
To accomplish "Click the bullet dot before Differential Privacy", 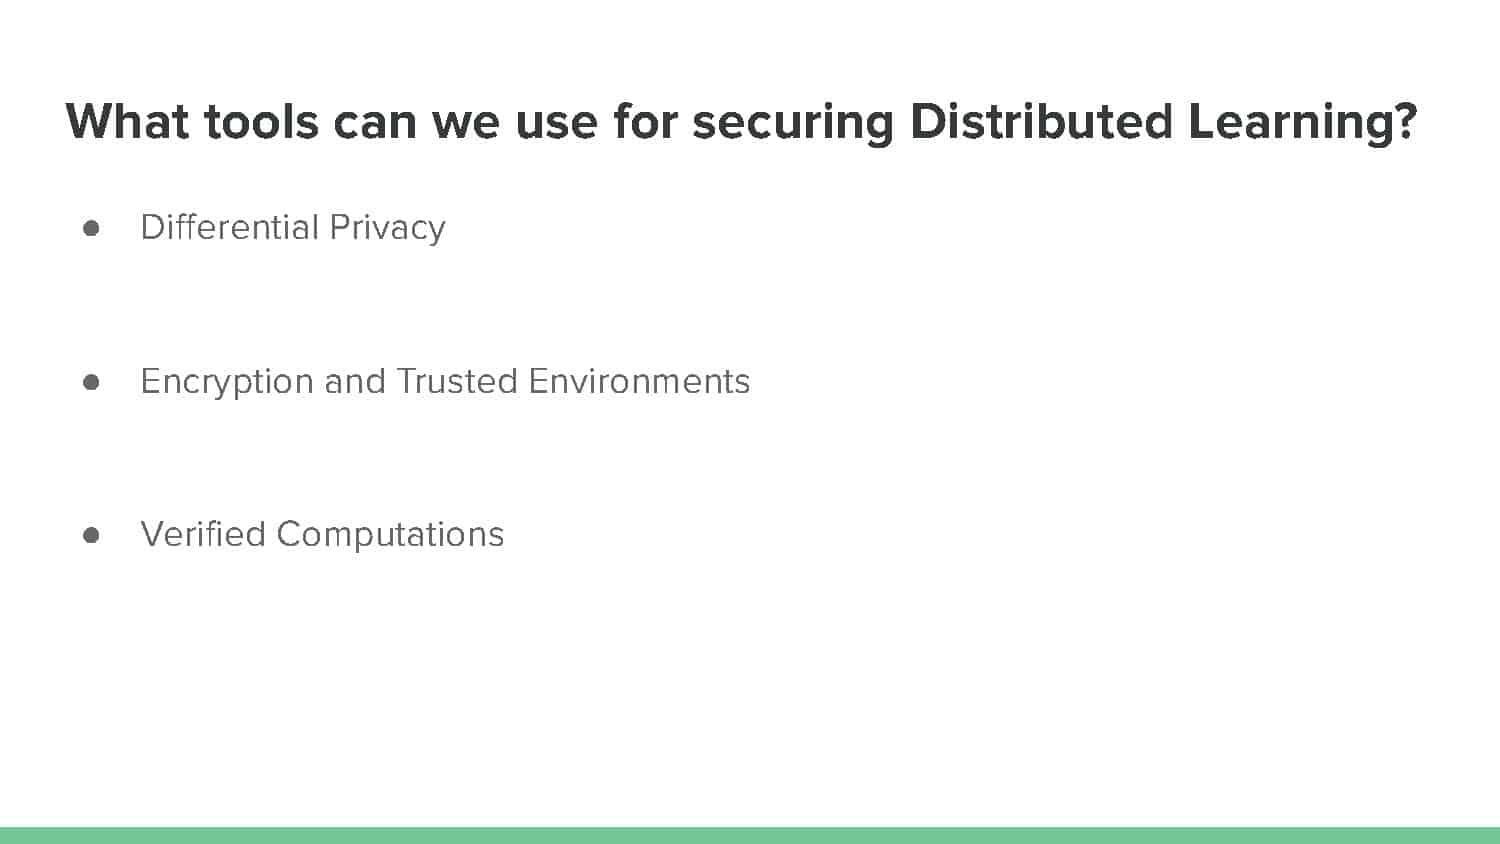I will click(x=91, y=228).
